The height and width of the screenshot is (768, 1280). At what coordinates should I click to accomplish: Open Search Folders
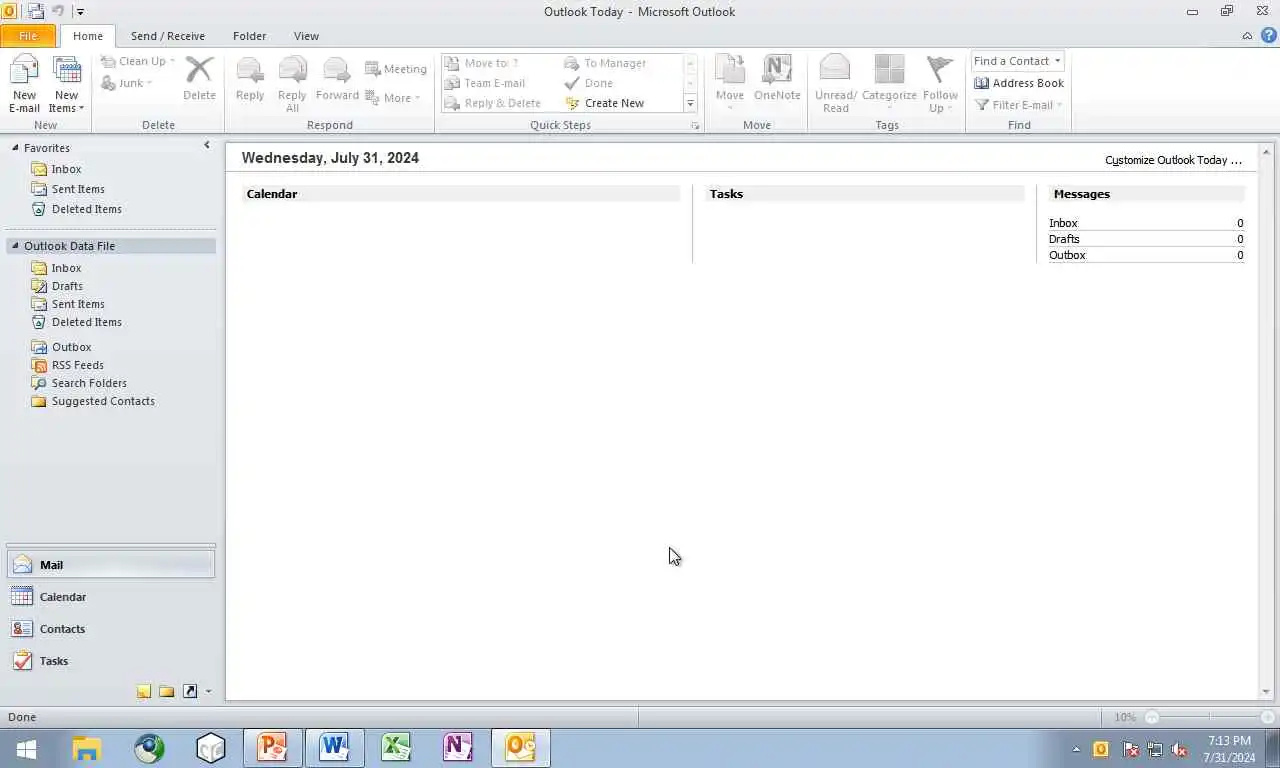[x=89, y=383]
